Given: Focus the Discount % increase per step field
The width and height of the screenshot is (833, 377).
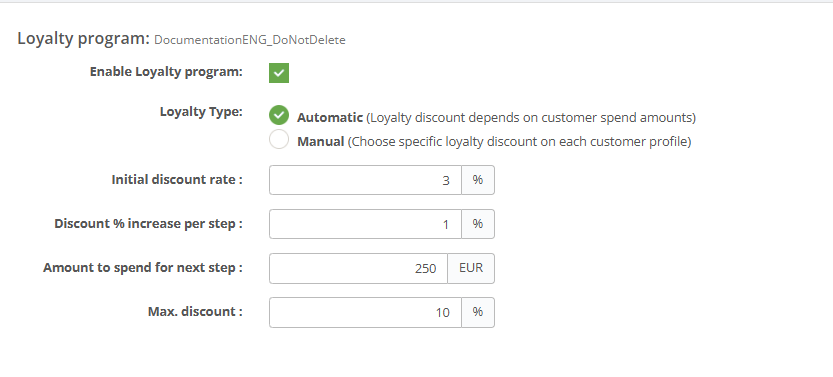Looking at the screenshot, I should (365, 224).
